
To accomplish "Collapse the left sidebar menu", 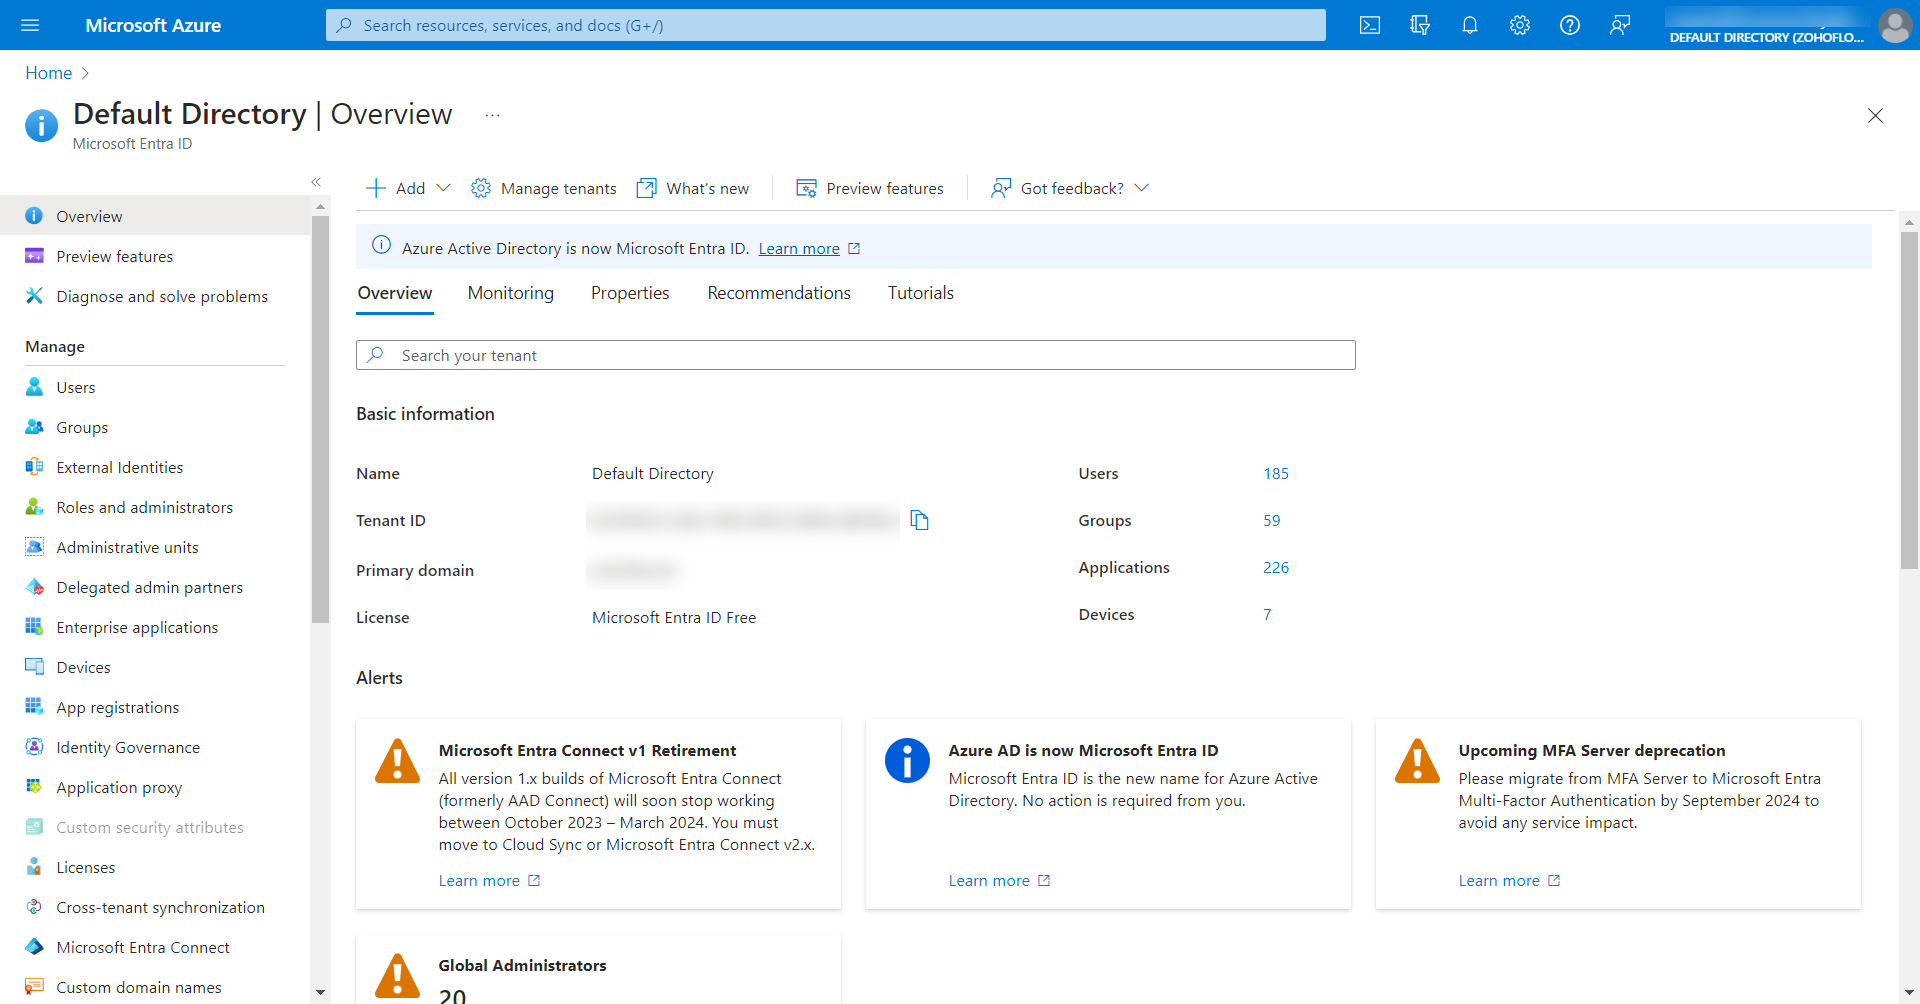I will pyautogui.click(x=316, y=182).
